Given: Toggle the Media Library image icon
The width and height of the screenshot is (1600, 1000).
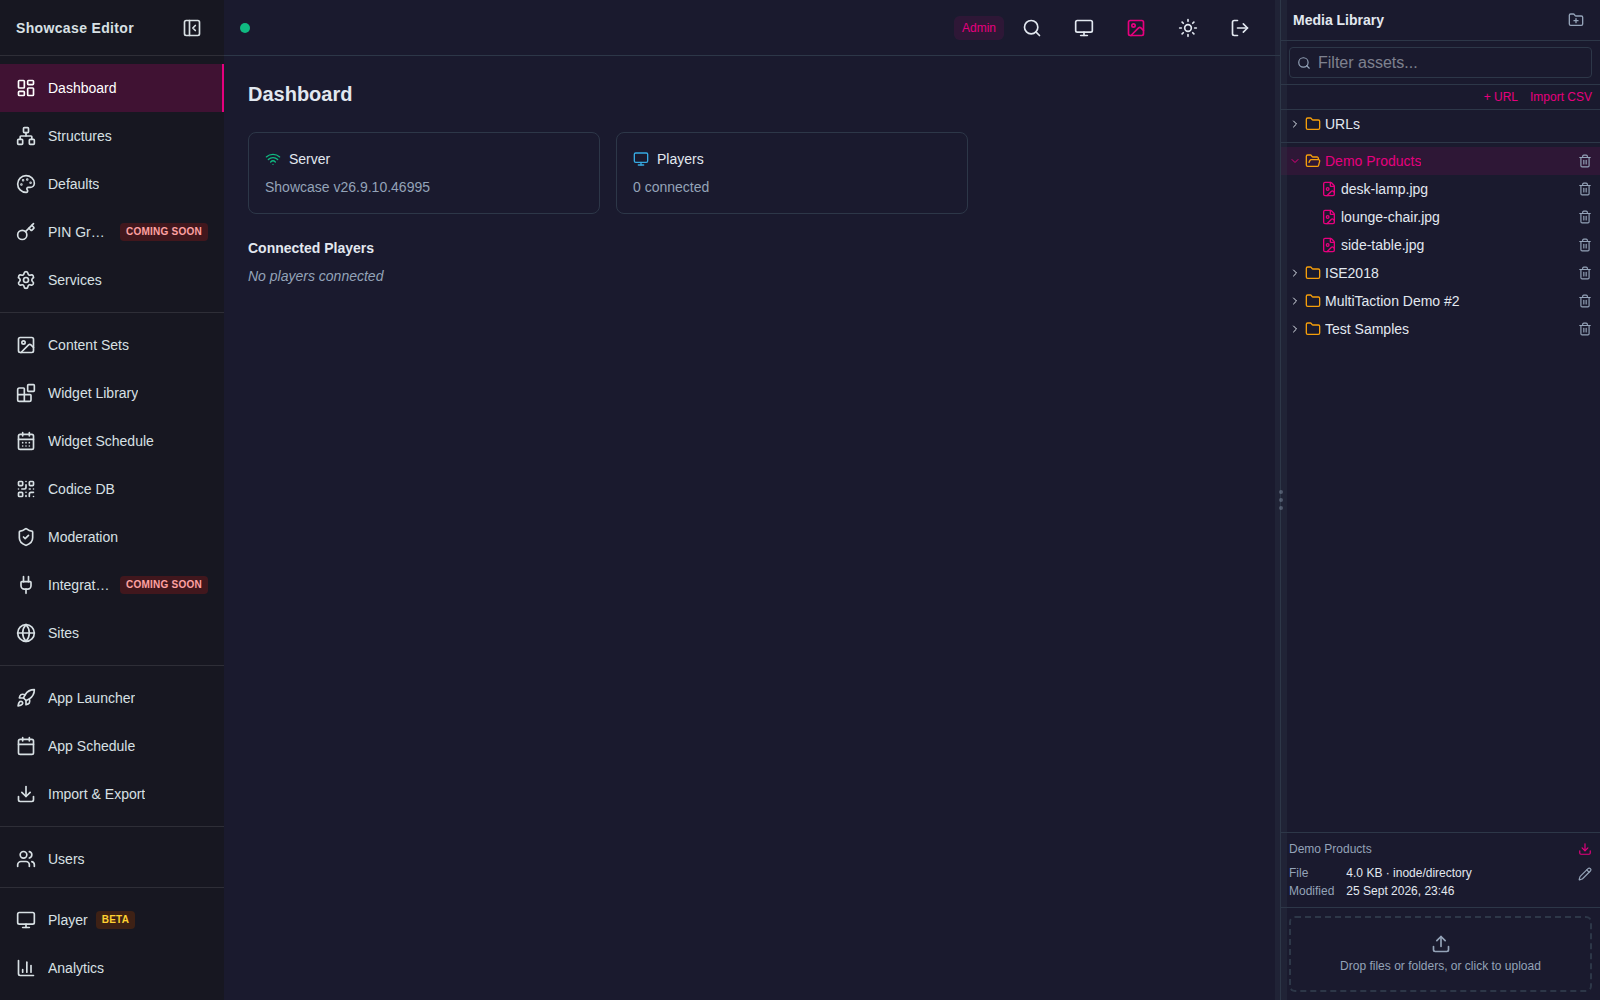Looking at the screenshot, I should 1136,28.
